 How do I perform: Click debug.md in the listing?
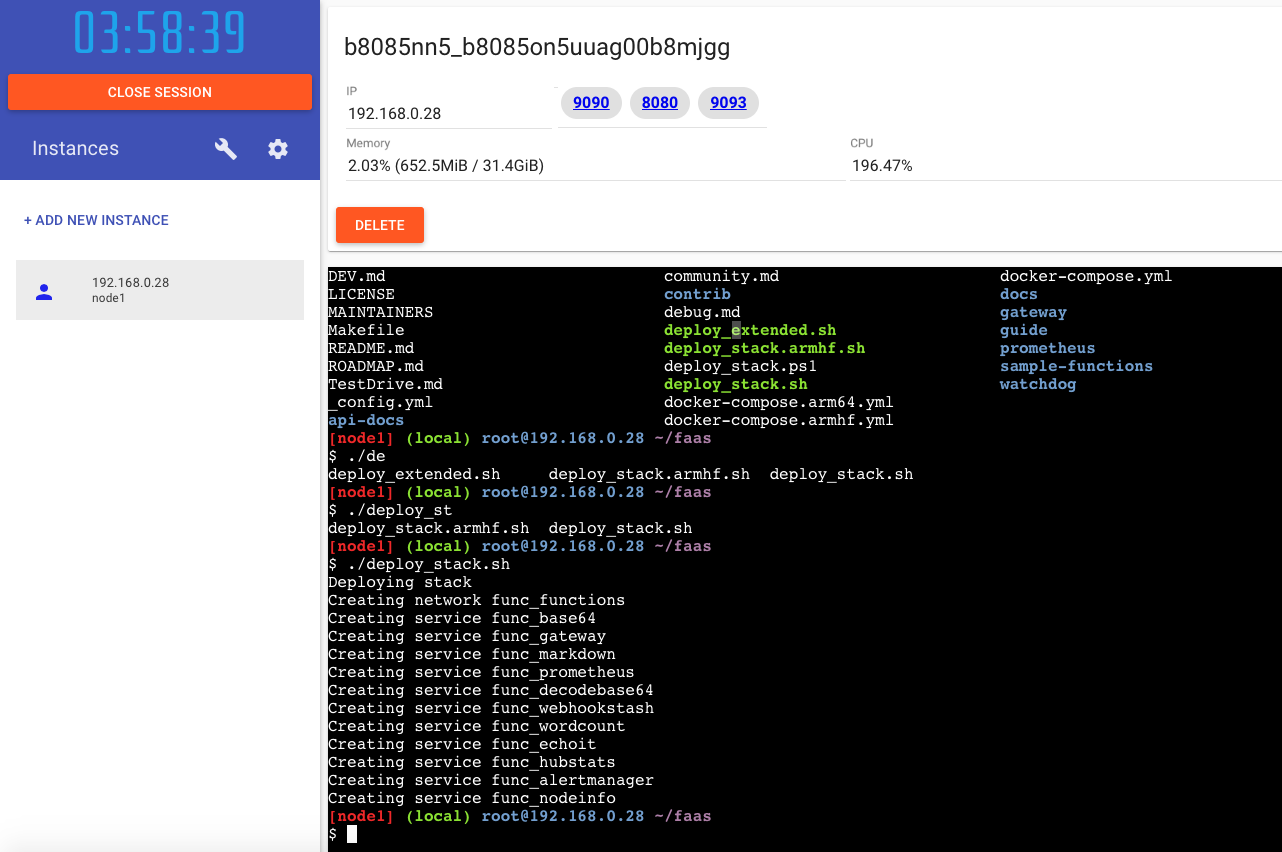click(x=702, y=312)
